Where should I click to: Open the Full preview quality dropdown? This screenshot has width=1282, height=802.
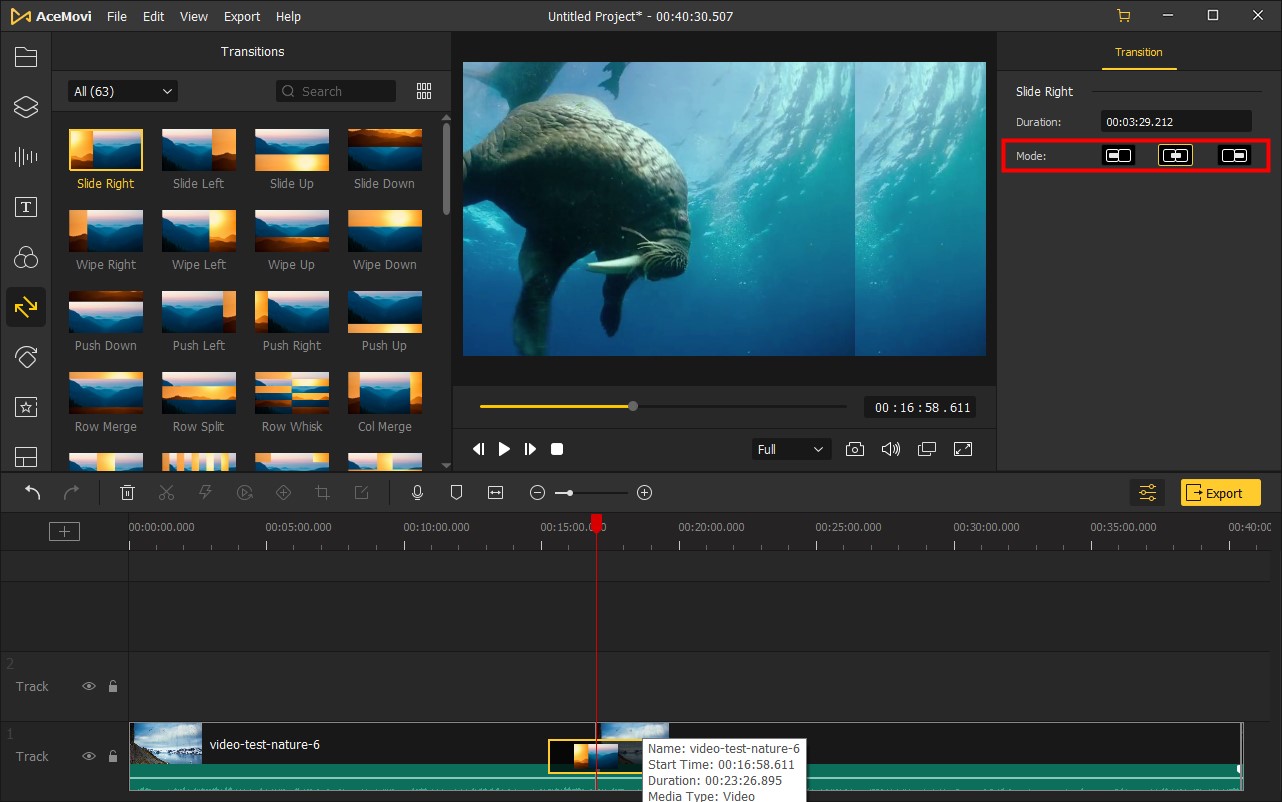[790, 450]
